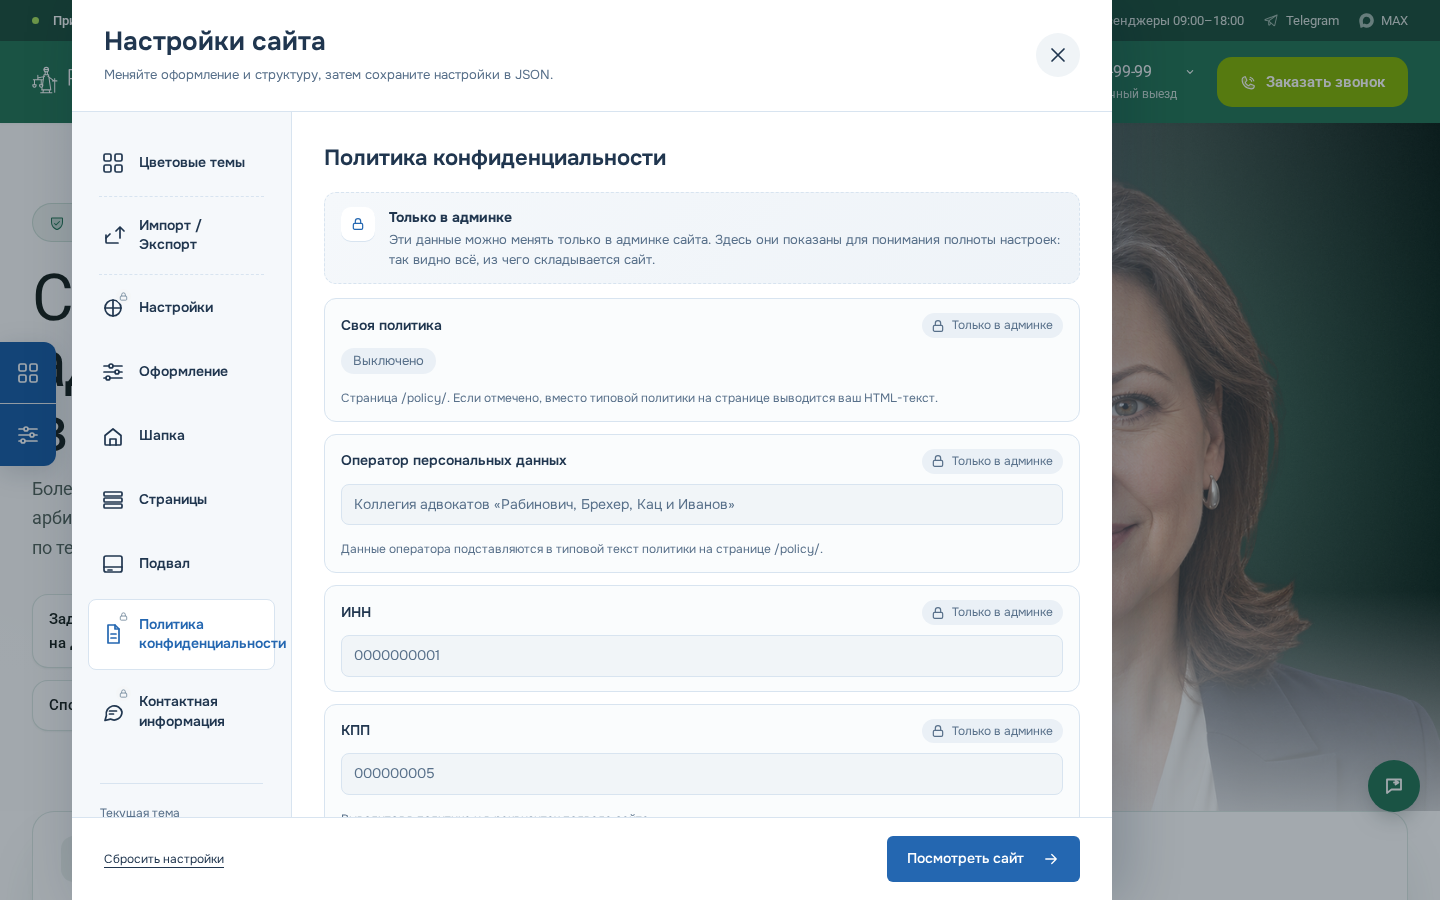Click Посмотреть сайт button
This screenshot has width=1440, height=900.
(983, 859)
